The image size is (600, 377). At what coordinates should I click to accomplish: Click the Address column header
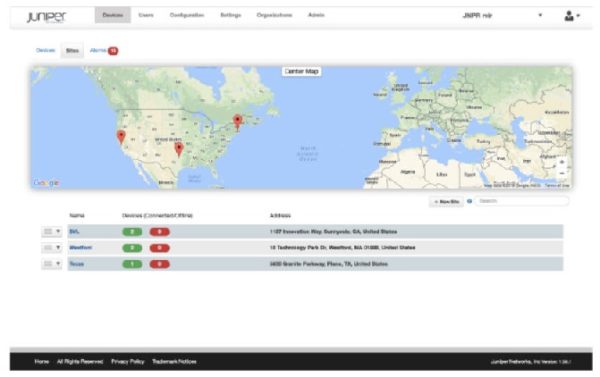click(280, 215)
